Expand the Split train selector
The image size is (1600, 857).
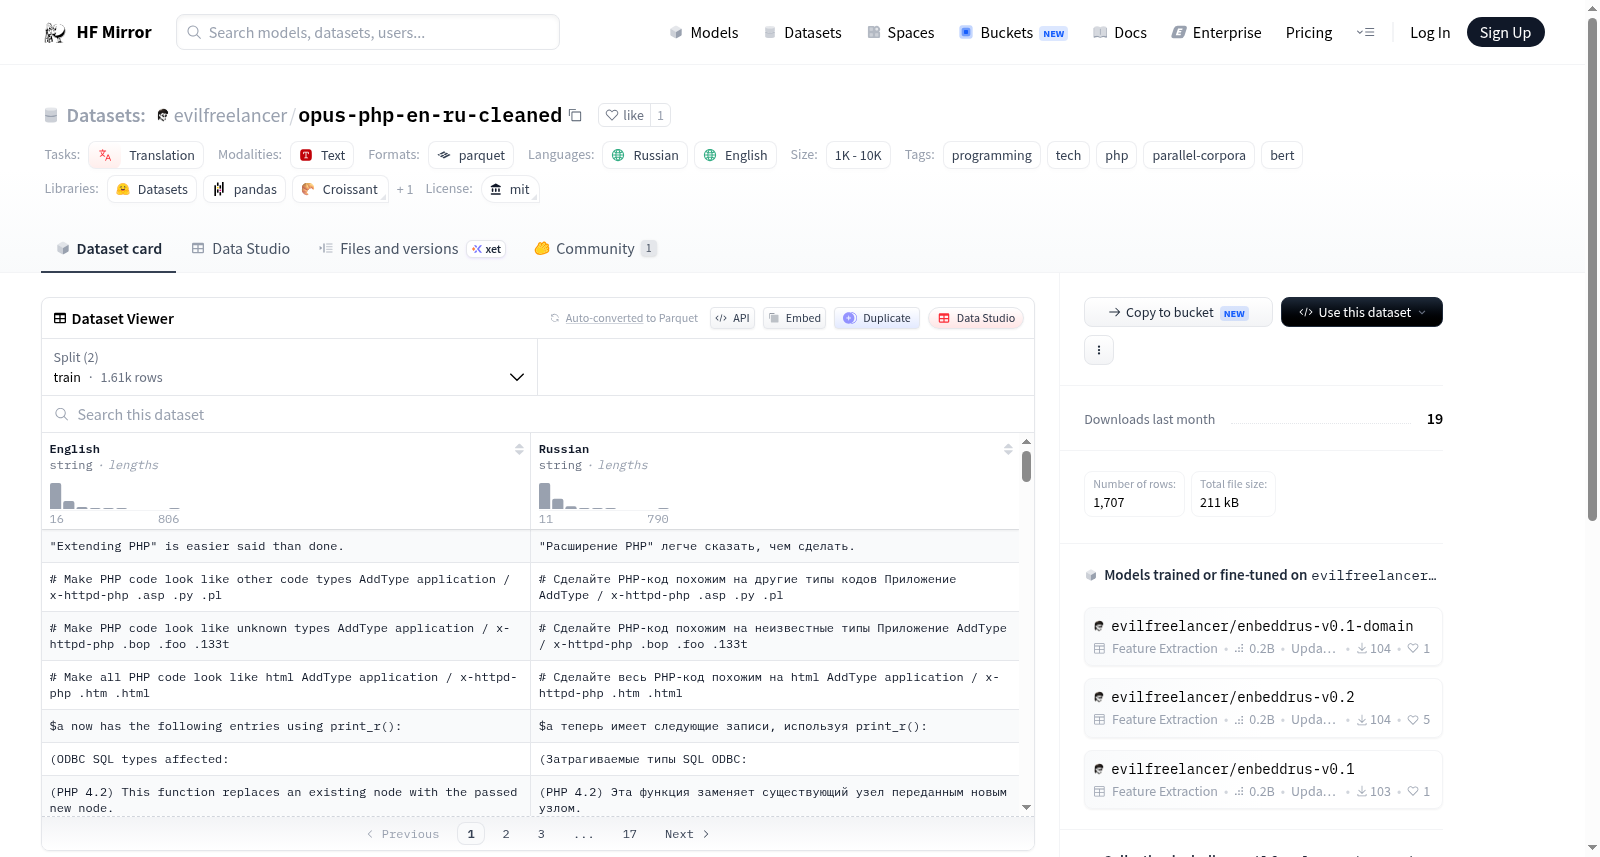(289, 367)
